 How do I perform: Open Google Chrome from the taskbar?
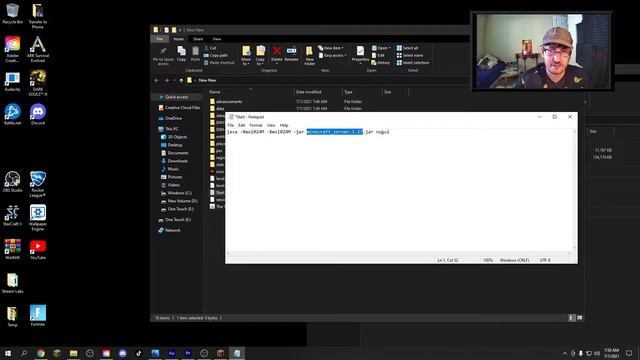tap(41, 353)
